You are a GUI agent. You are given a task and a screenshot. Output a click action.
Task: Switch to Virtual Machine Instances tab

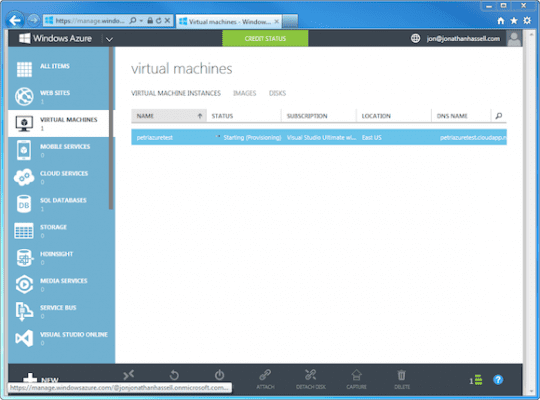tap(176, 93)
